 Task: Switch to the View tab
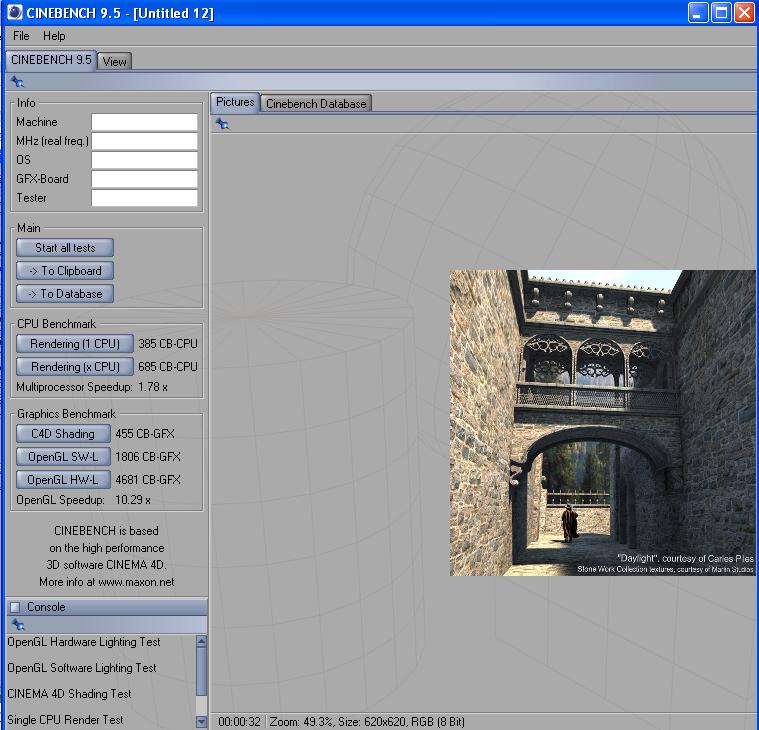click(x=115, y=61)
